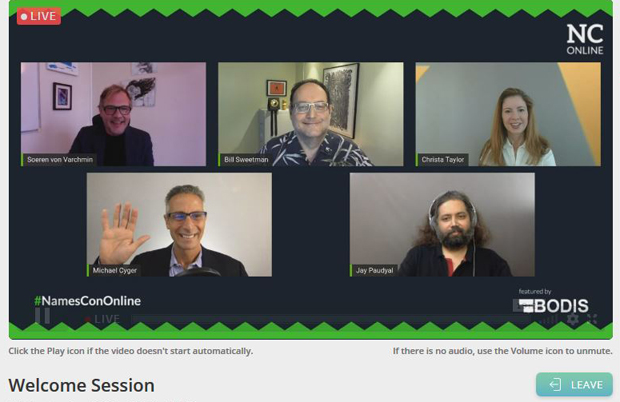Click the red LIVE badge
This screenshot has height=402, width=620.
(x=39, y=16)
